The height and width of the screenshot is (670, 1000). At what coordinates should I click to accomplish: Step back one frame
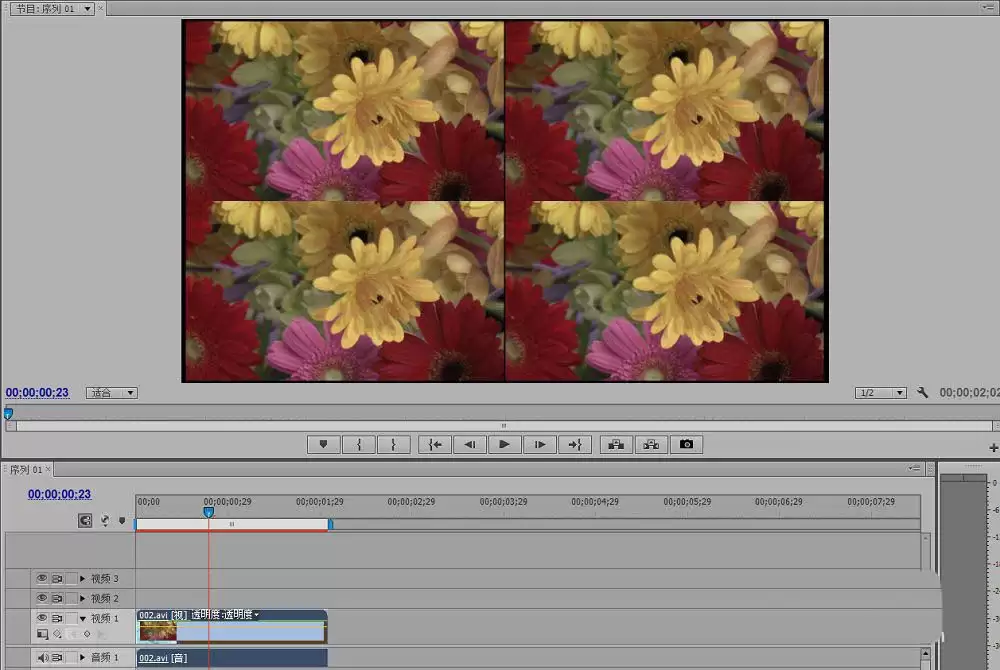tap(470, 444)
